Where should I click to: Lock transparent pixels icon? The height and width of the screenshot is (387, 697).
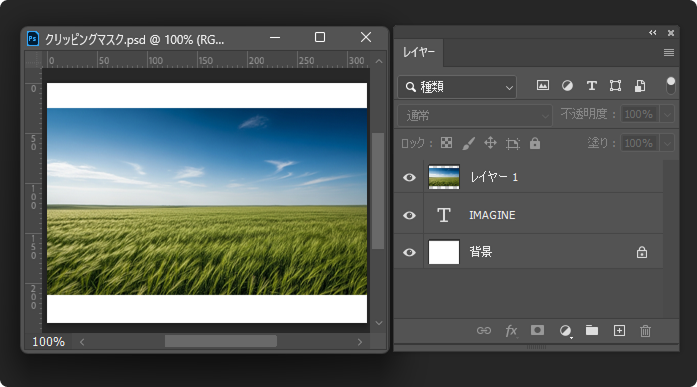446,143
